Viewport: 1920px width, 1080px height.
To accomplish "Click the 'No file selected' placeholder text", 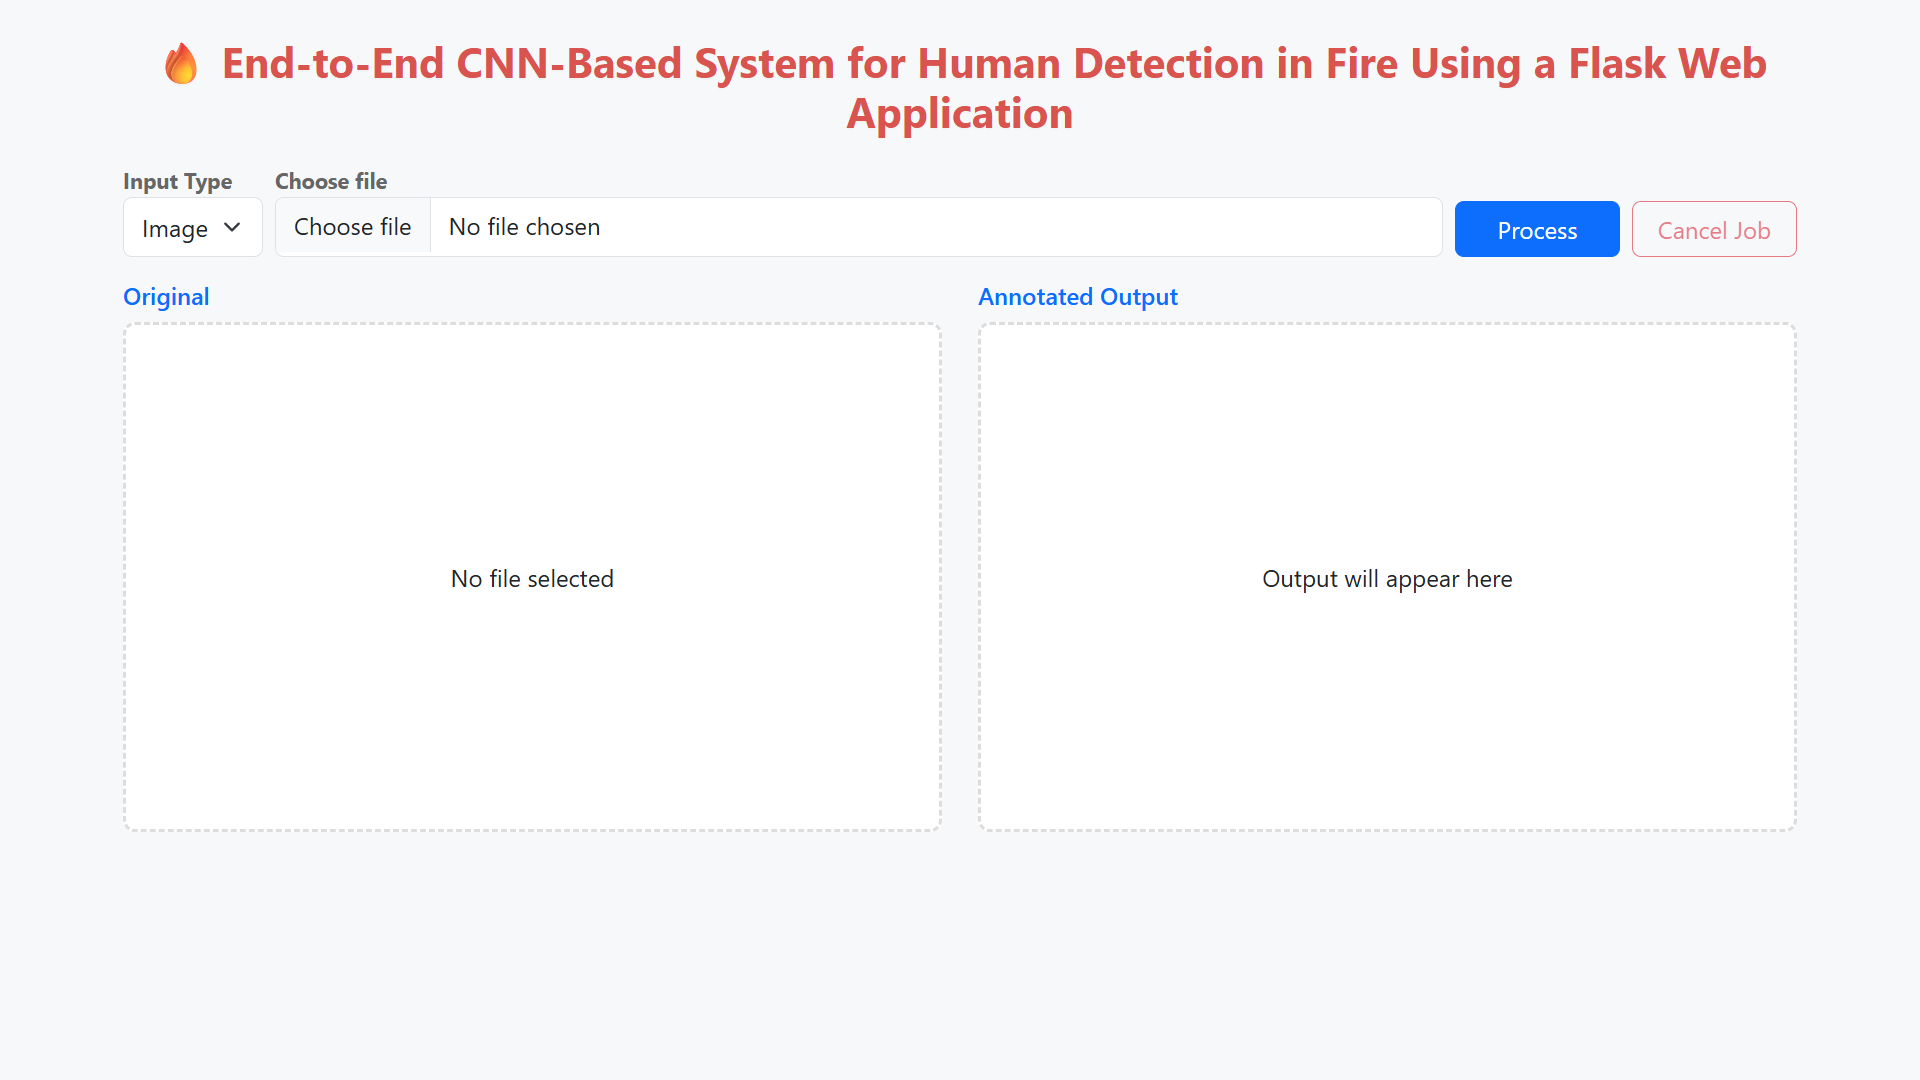I will coord(532,579).
